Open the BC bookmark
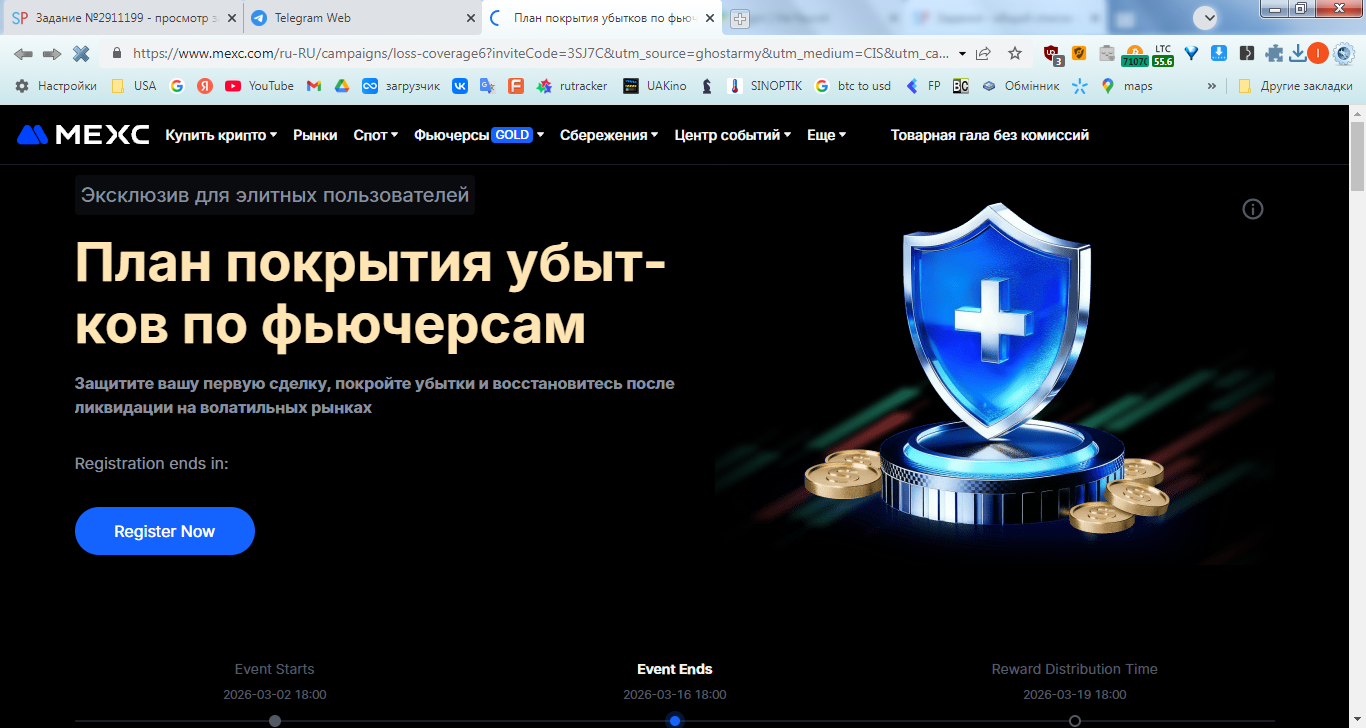Image resolution: width=1366 pixels, height=728 pixels. (961, 86)
